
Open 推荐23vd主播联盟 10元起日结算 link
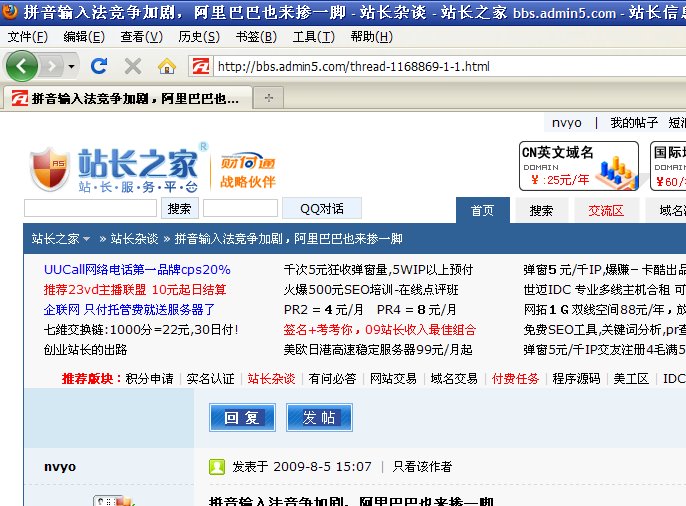(135, 290)
